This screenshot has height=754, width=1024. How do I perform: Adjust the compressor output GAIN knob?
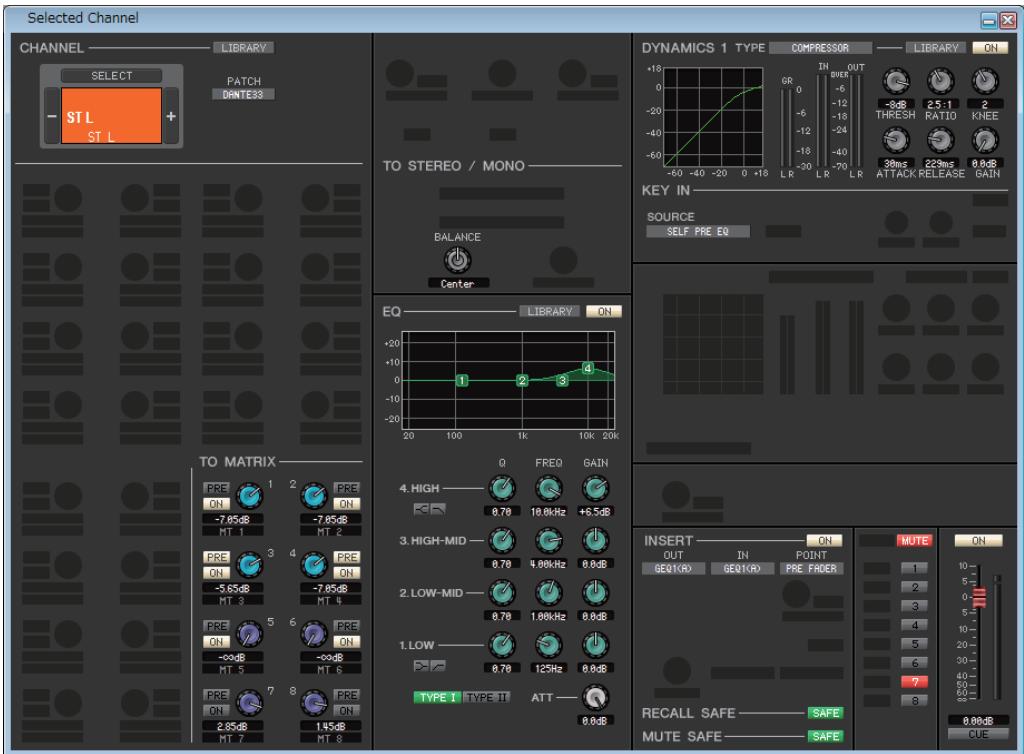[985, 140]
